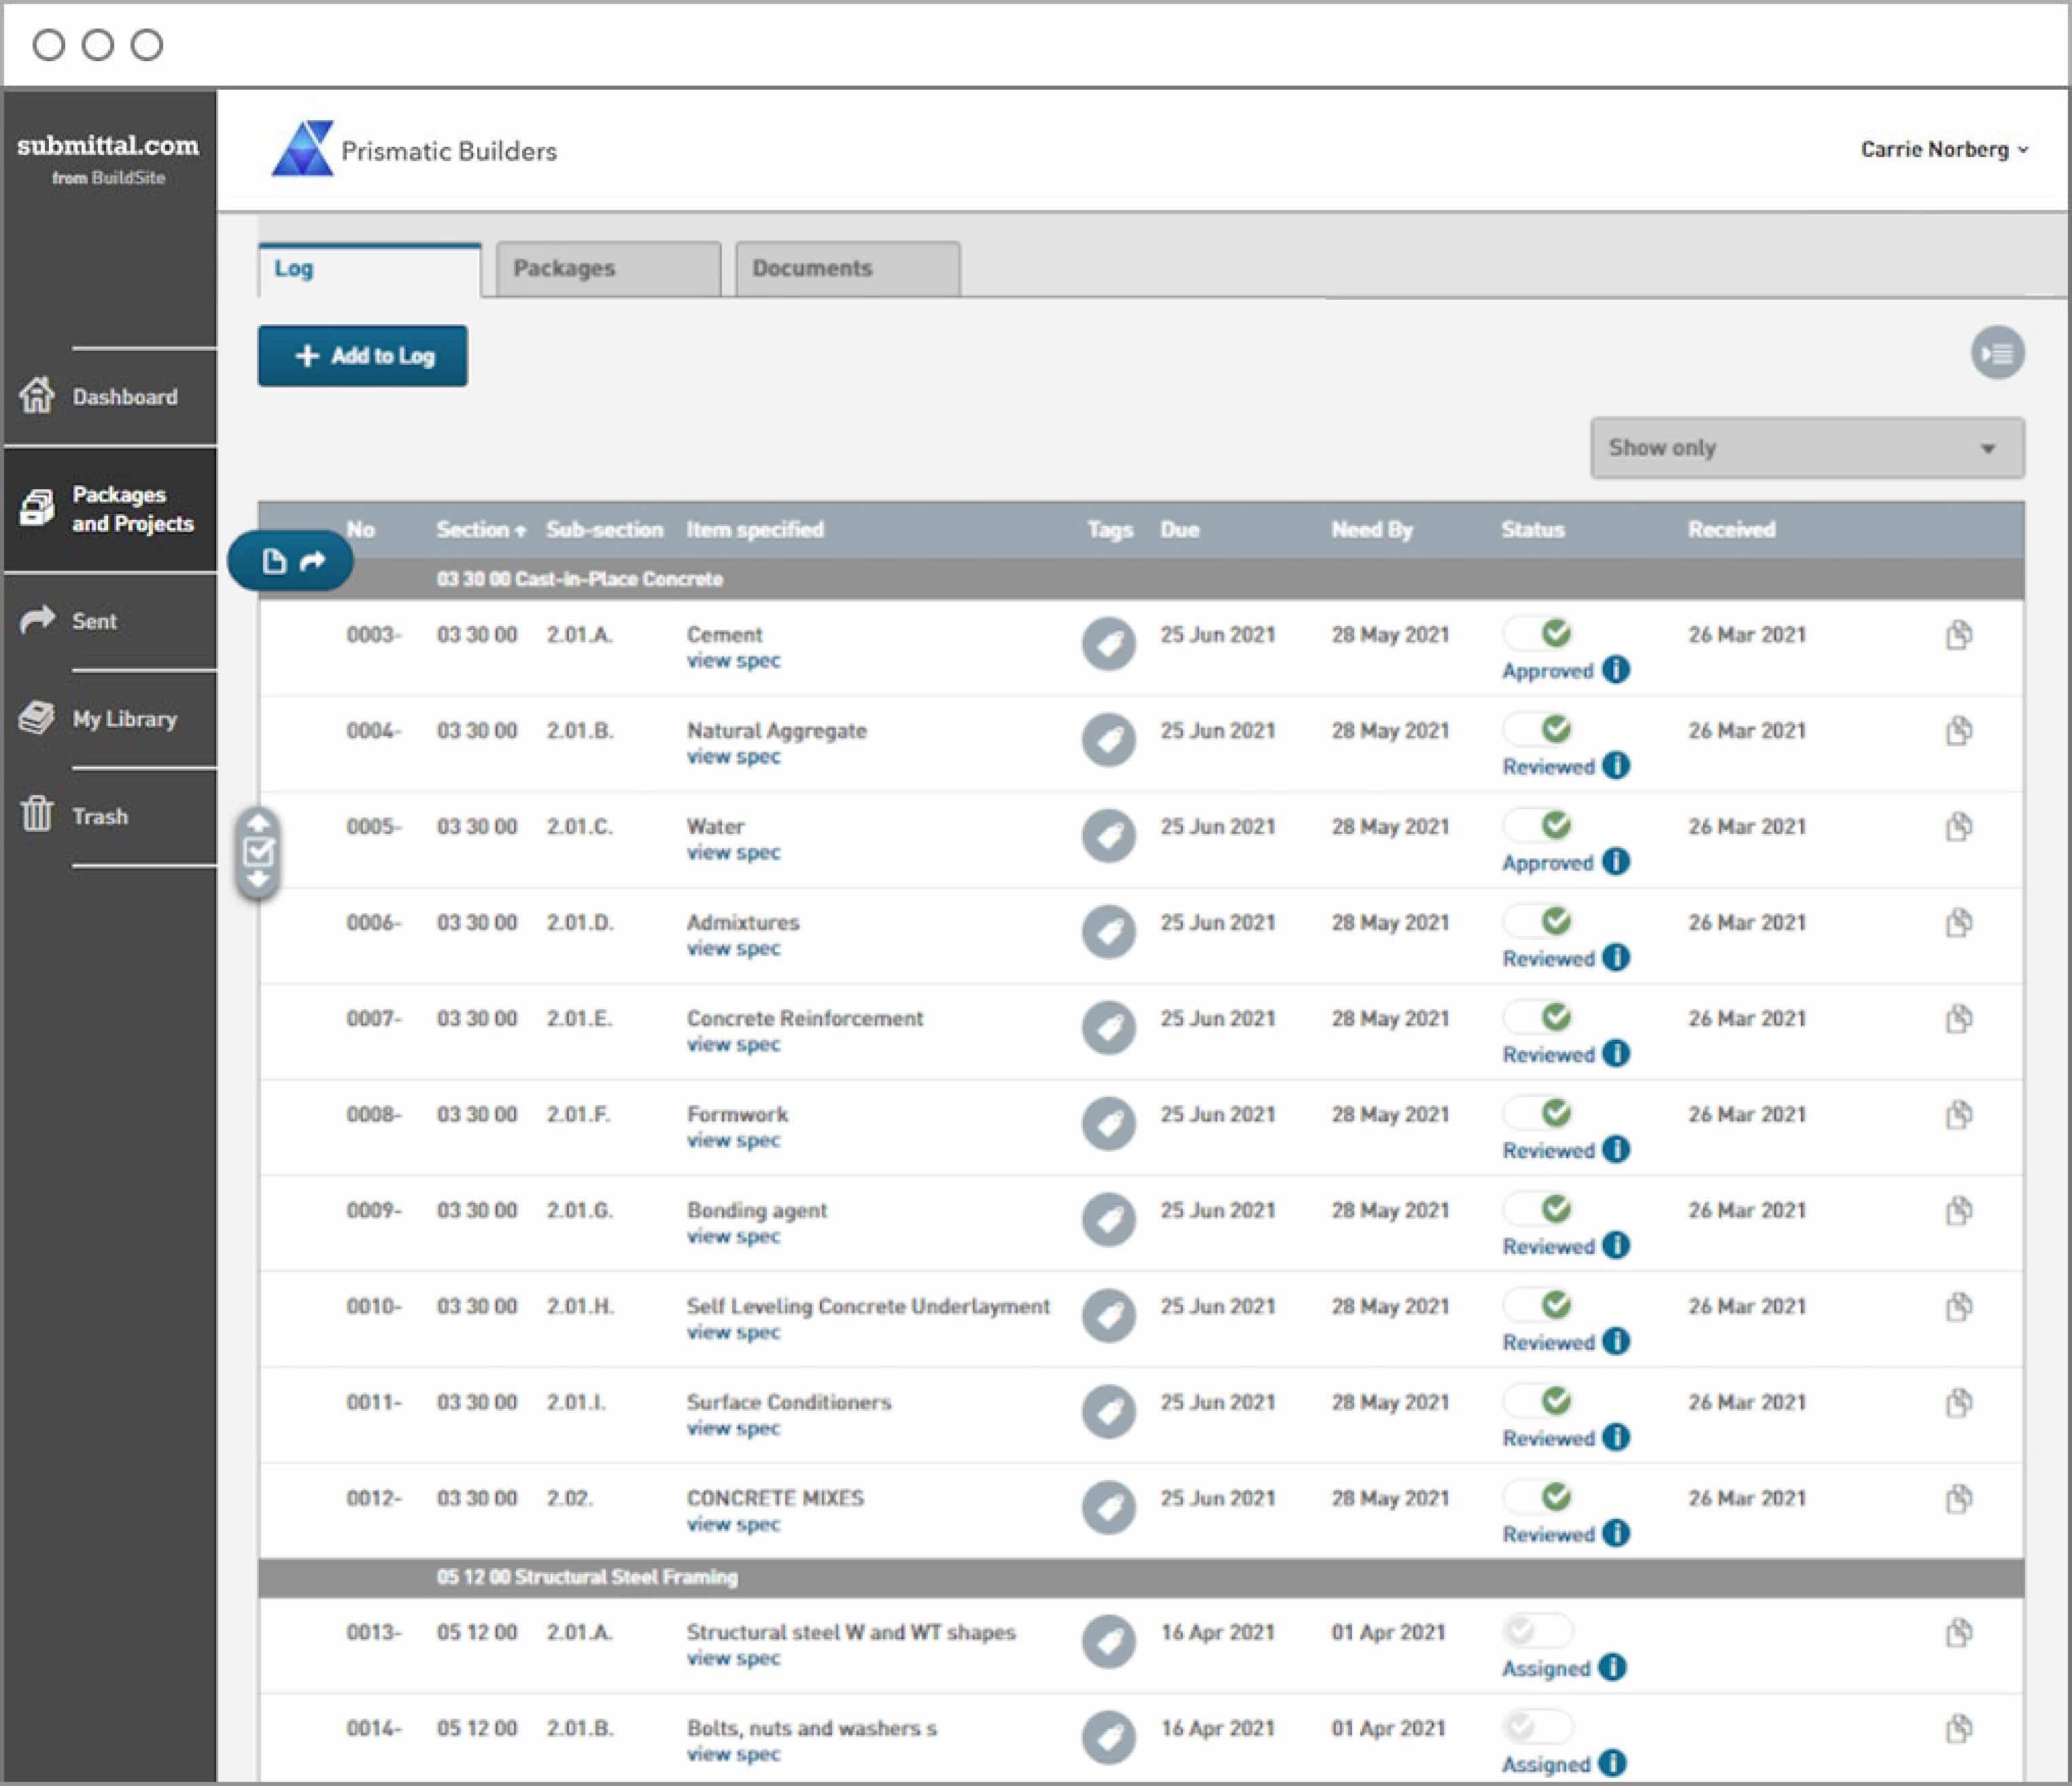Click the Due column header

pyautogui.click(x=1179, y=530)
